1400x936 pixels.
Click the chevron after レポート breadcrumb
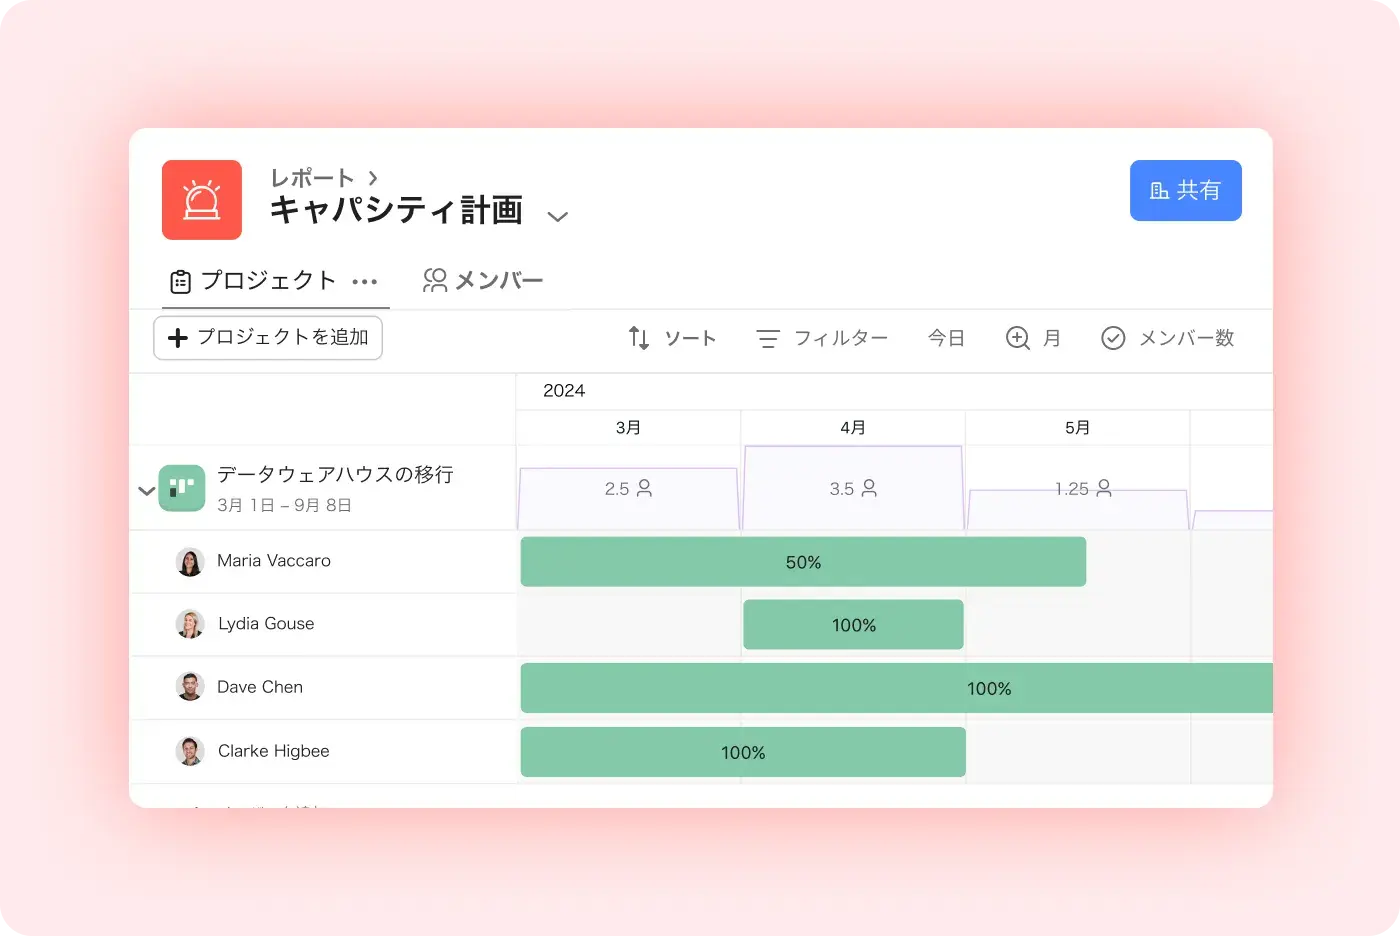click(373, 178)
